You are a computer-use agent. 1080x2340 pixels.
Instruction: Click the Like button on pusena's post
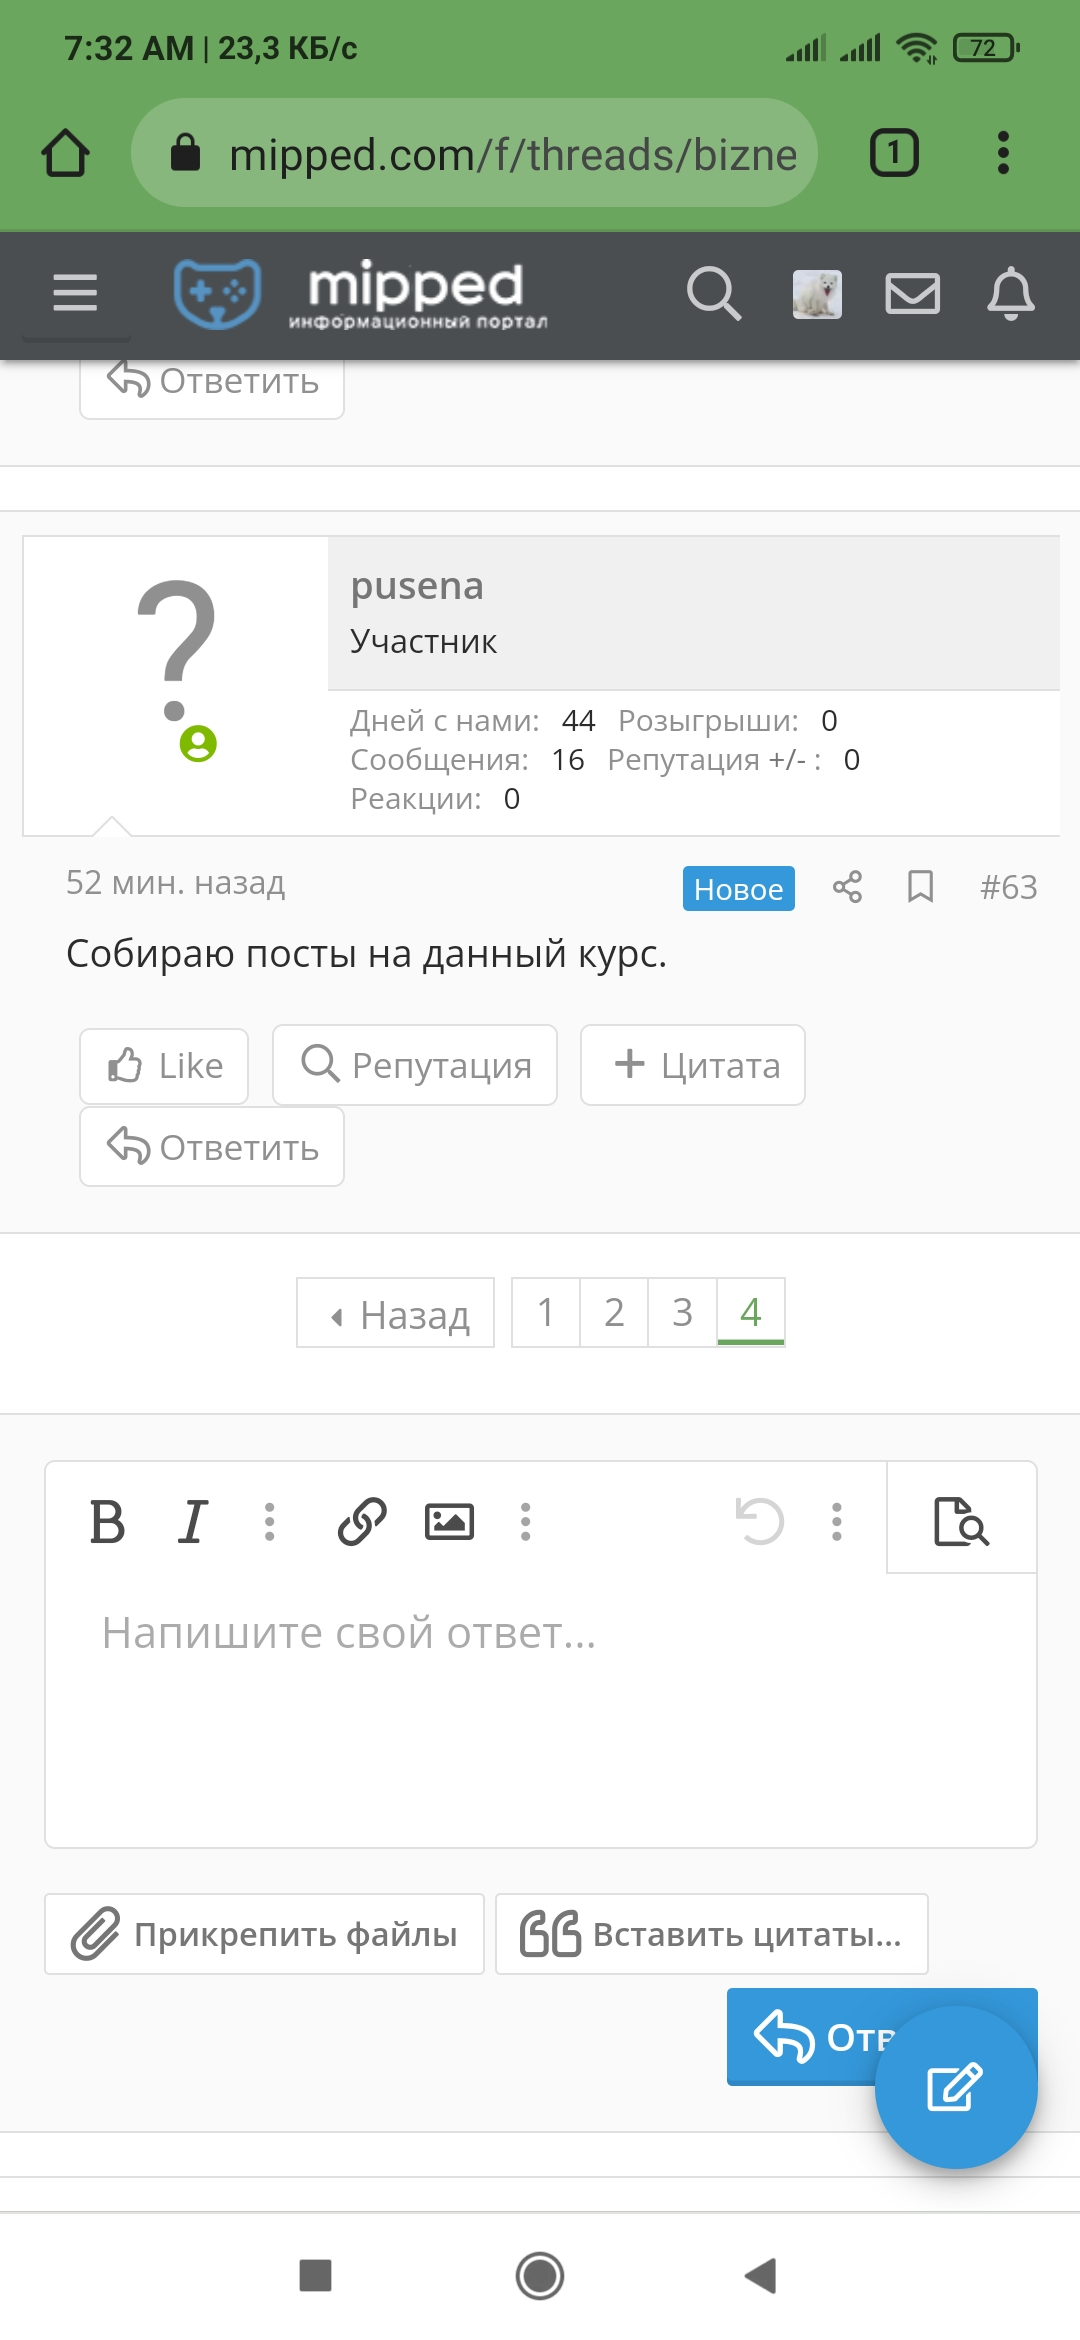164,1066
